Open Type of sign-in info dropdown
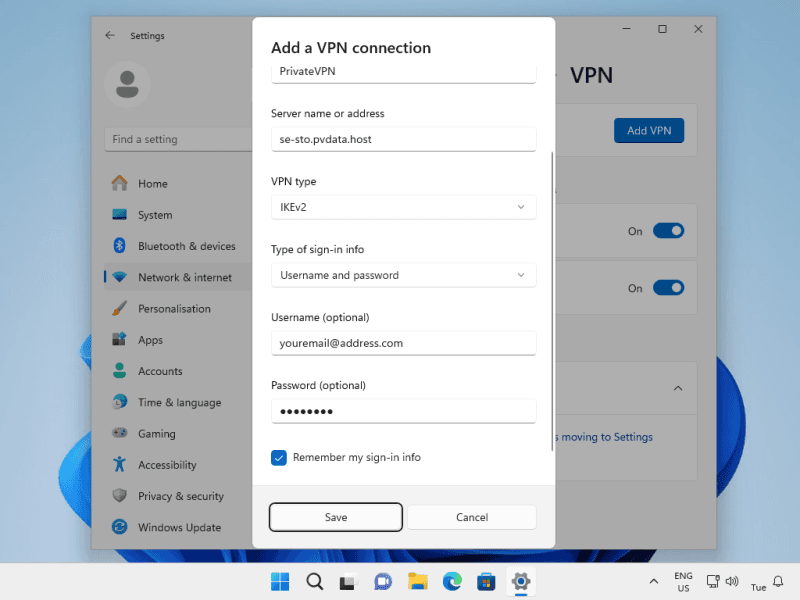This screenshot has width=800, height=600. pyautogui.click(x=403, y=275)
